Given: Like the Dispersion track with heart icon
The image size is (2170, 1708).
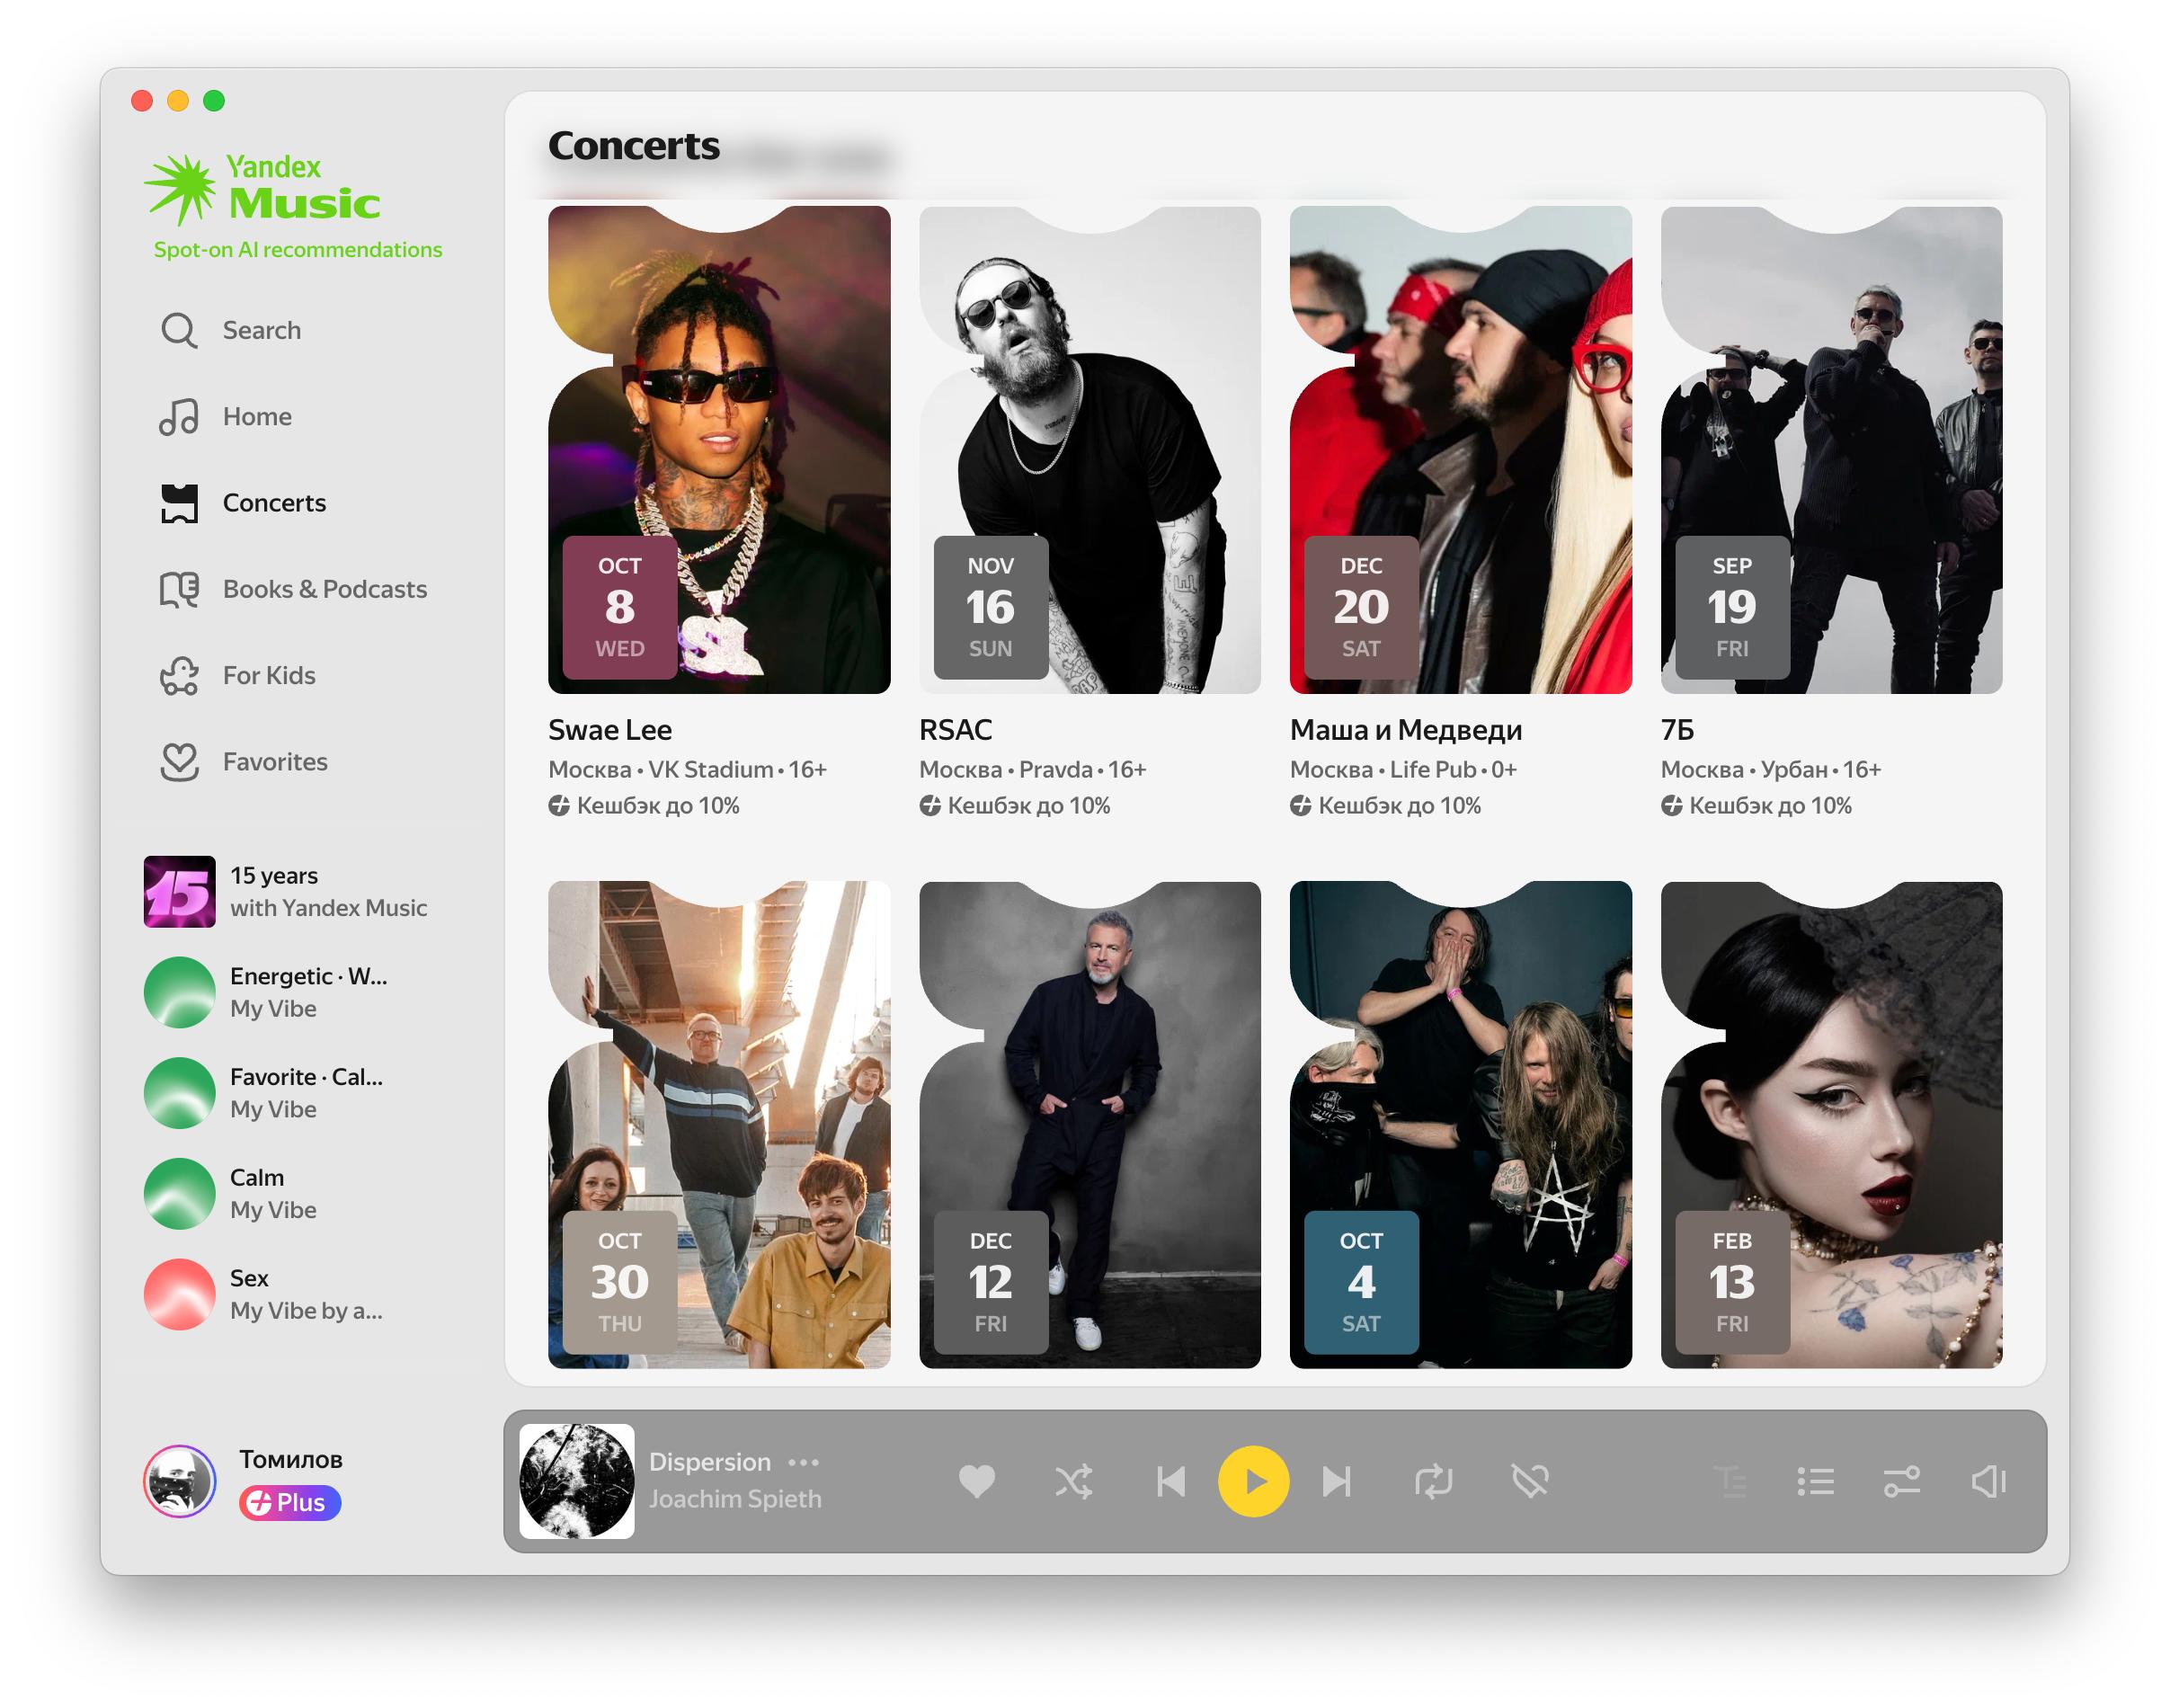Looking at the screenshot, I should pos(977,1481).
